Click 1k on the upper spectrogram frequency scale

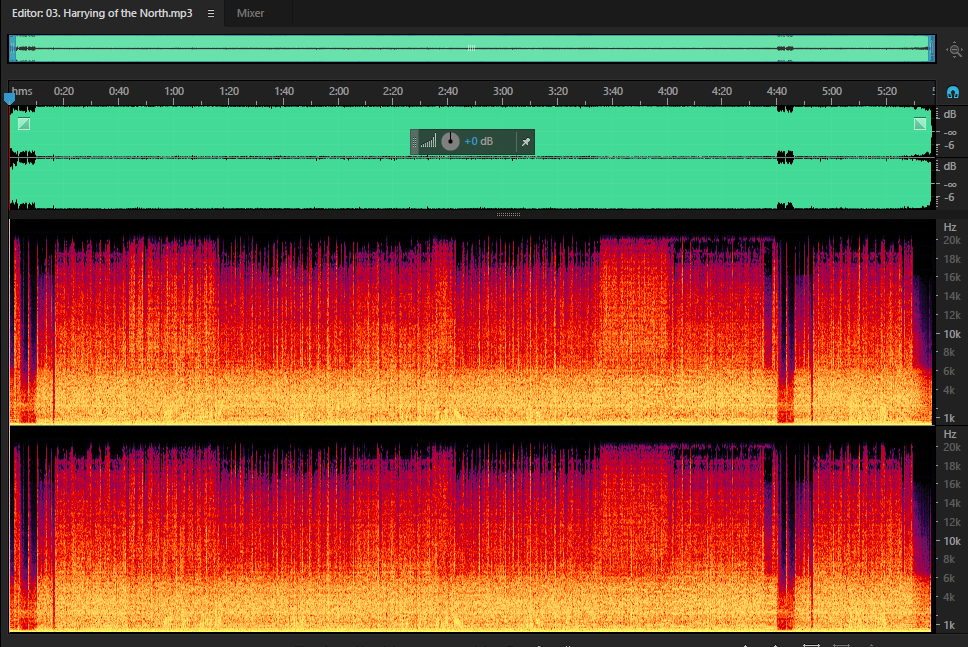tap(949, 418)
